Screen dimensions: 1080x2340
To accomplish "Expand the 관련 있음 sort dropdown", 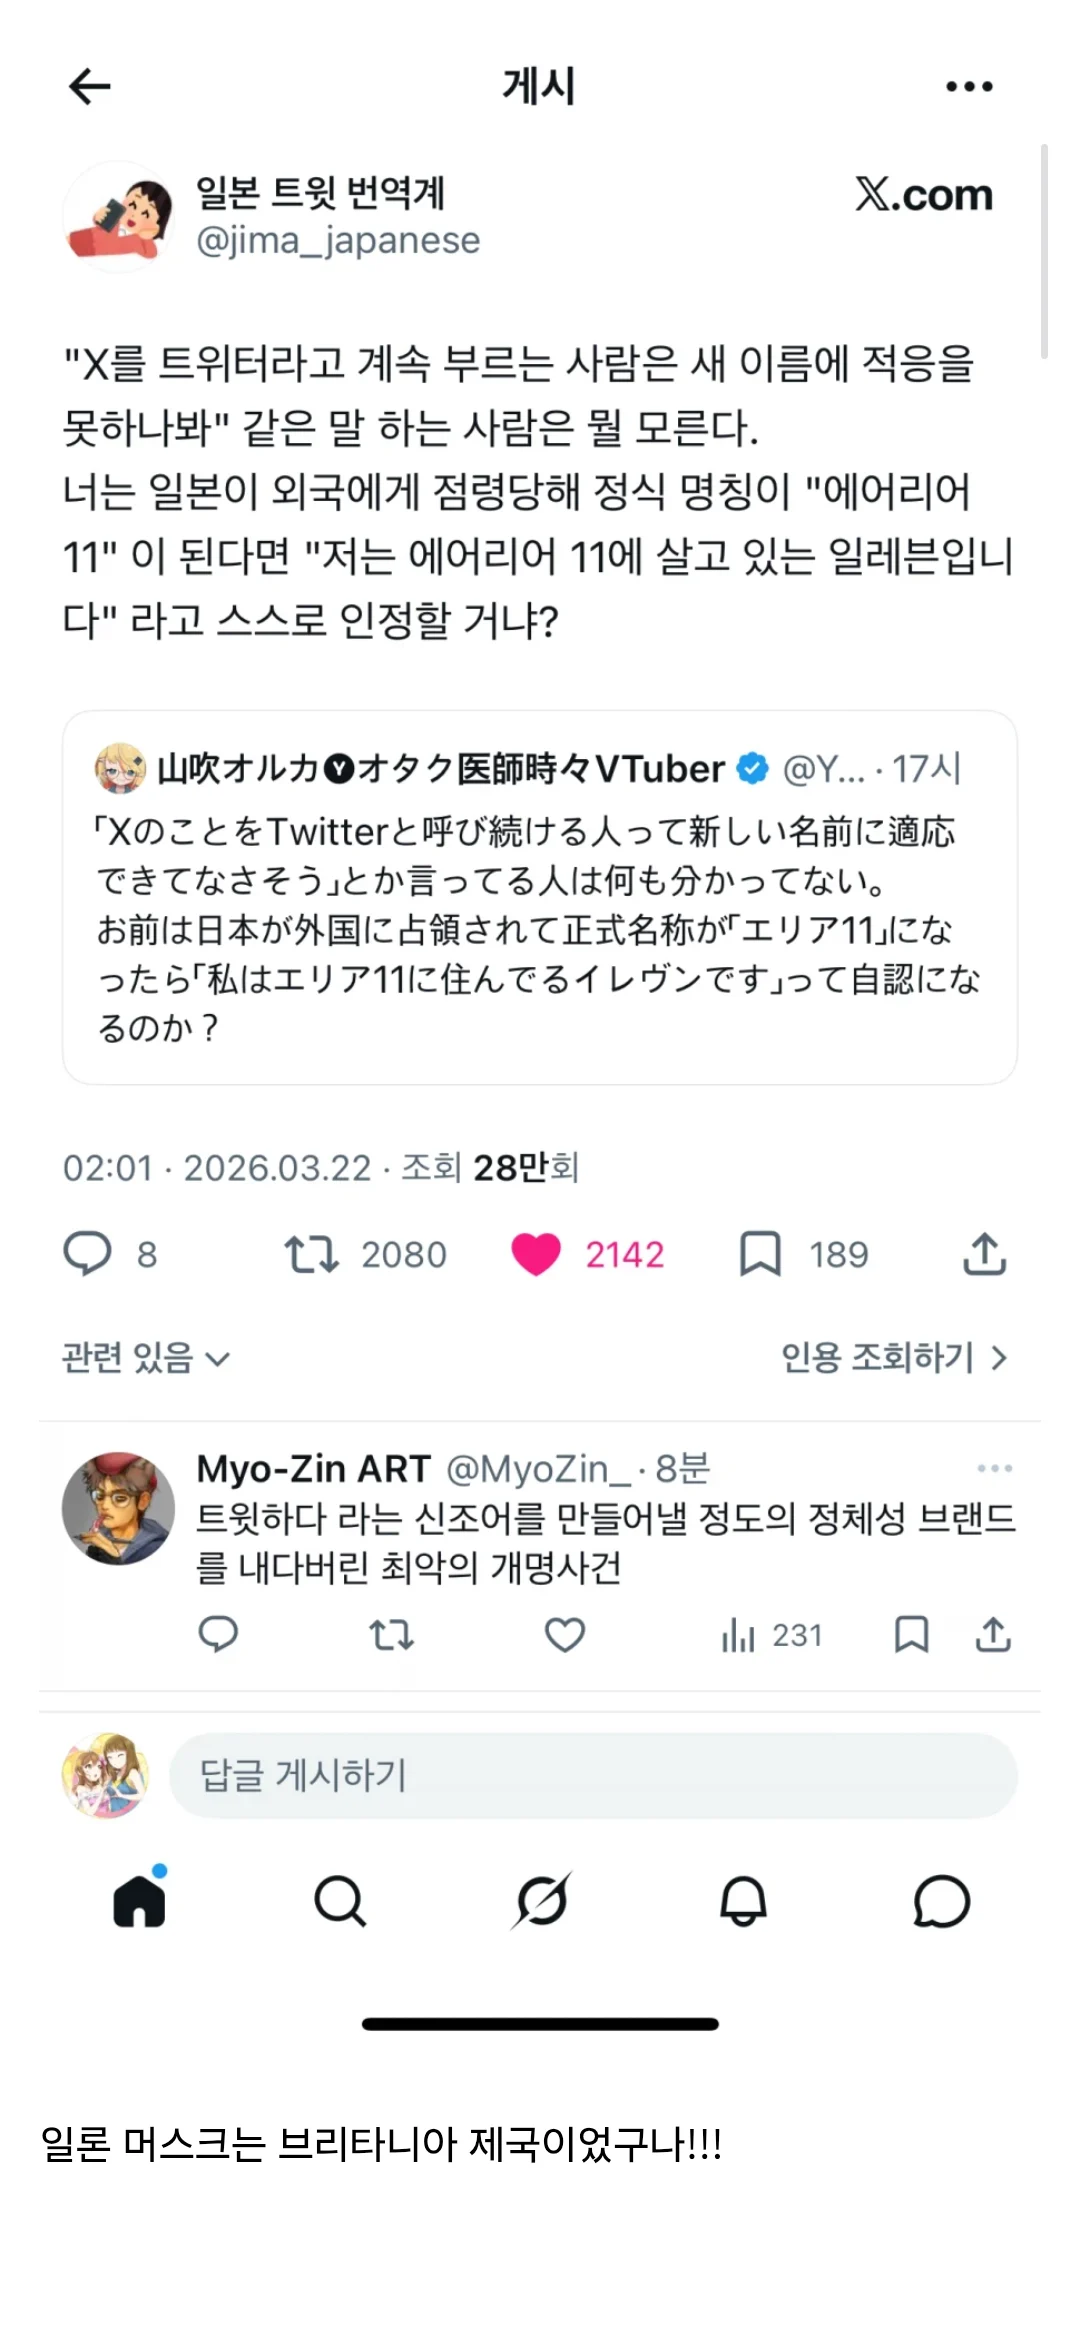I will pos(146,1357).
